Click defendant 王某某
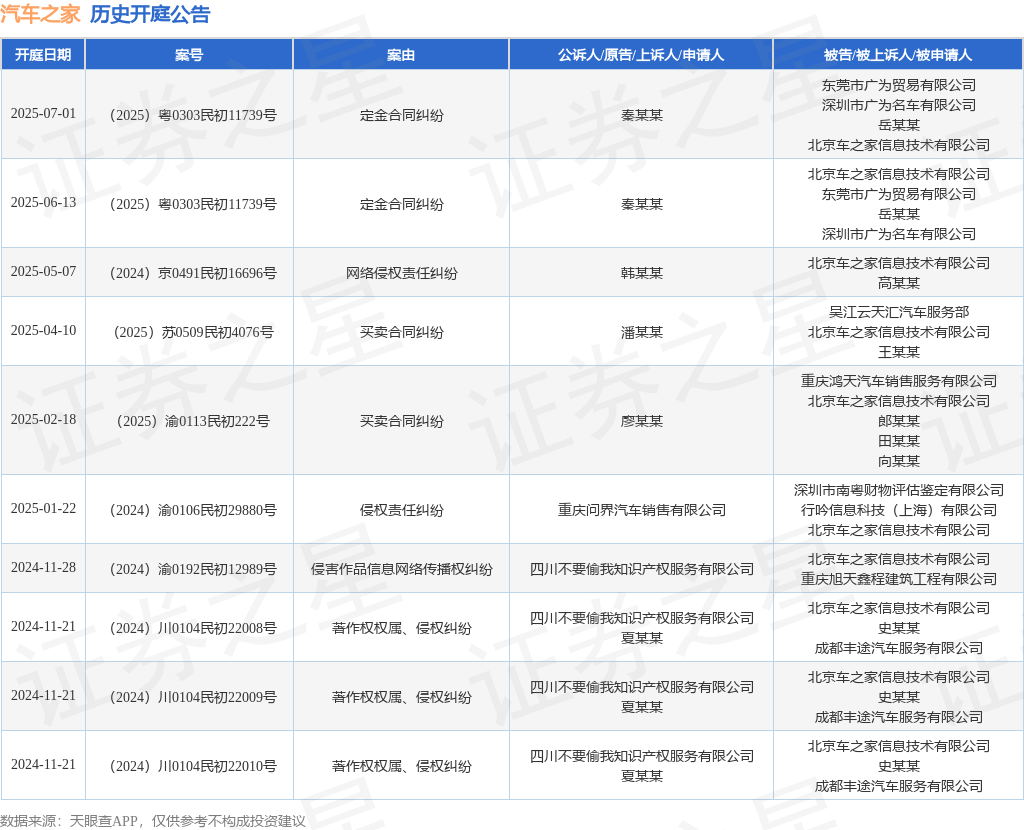This screenshot has height=830, width=1024. click(899, 352)
